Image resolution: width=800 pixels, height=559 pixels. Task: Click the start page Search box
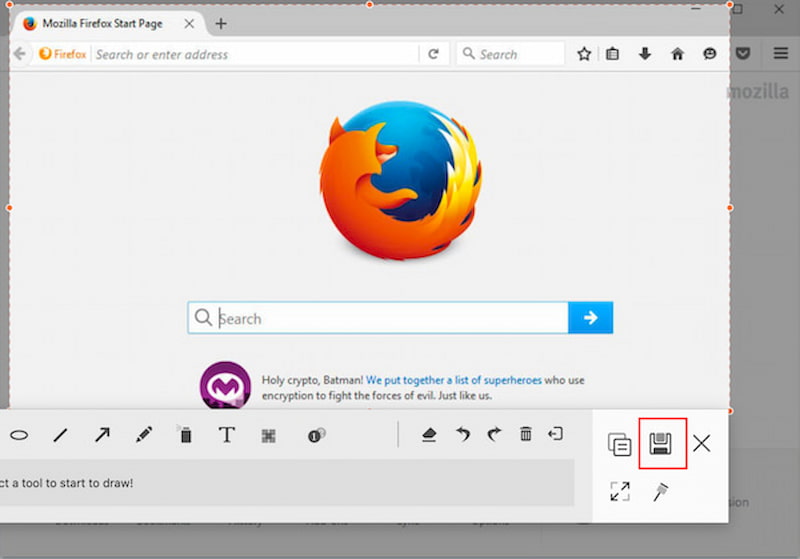[x=378, y=318]
